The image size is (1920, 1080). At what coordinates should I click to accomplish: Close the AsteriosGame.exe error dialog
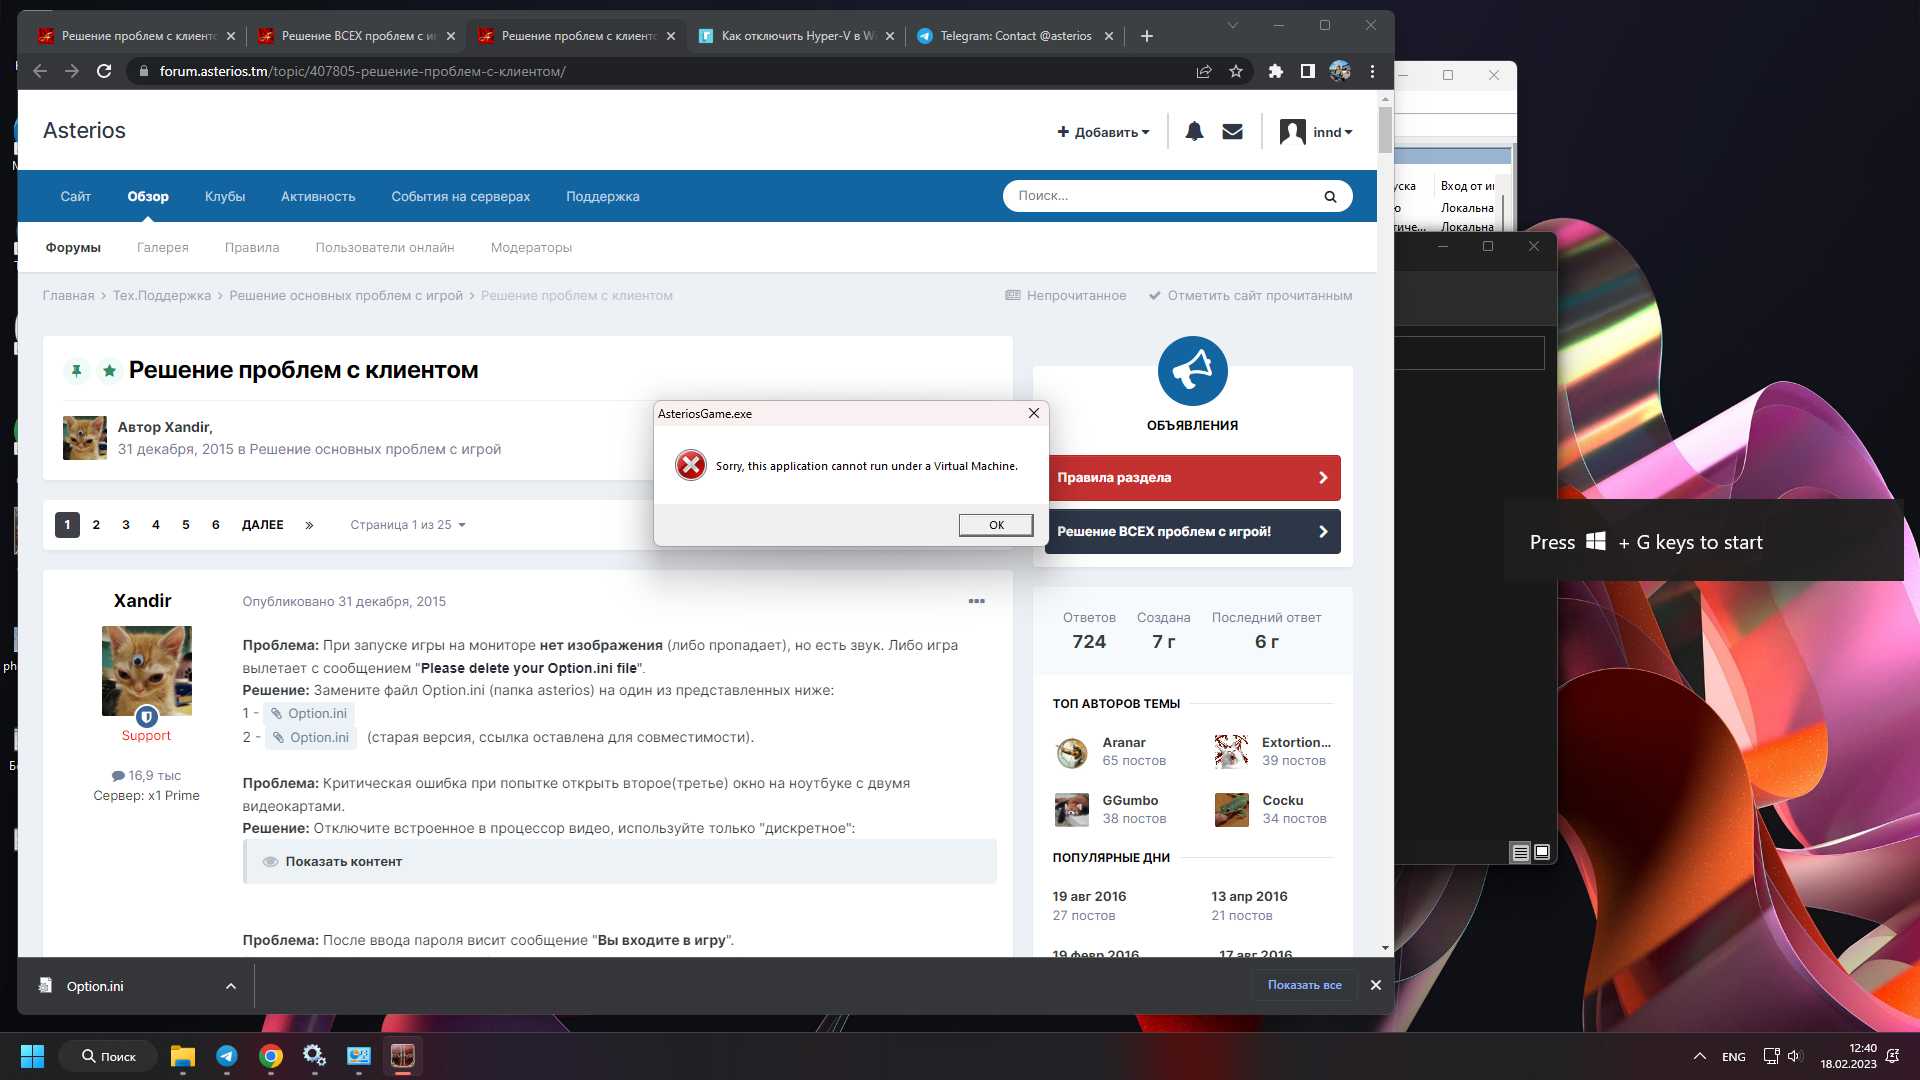tap(1034, 413)
